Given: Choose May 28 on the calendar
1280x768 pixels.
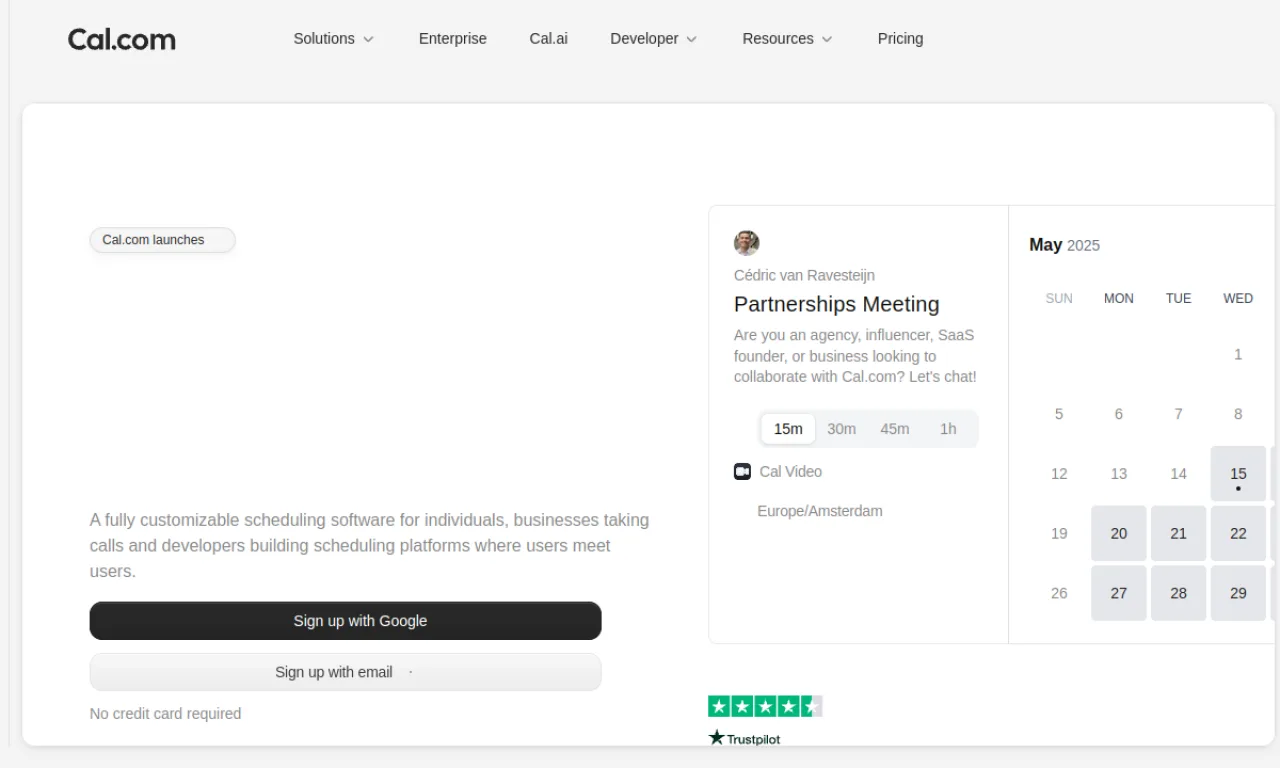Looking at the screenshot, I should 1178,593.
